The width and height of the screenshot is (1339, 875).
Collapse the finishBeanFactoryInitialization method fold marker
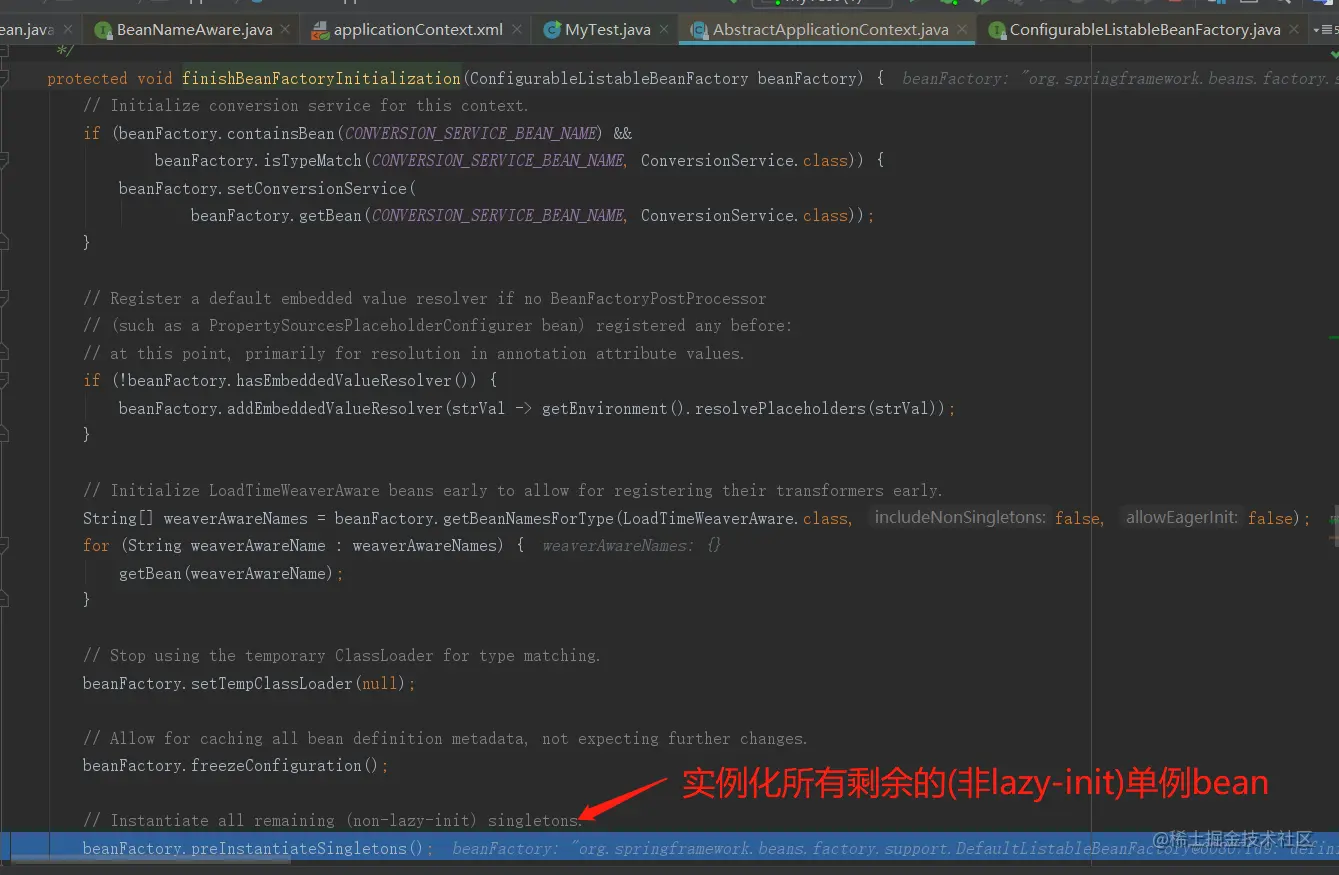click(3, 78)
